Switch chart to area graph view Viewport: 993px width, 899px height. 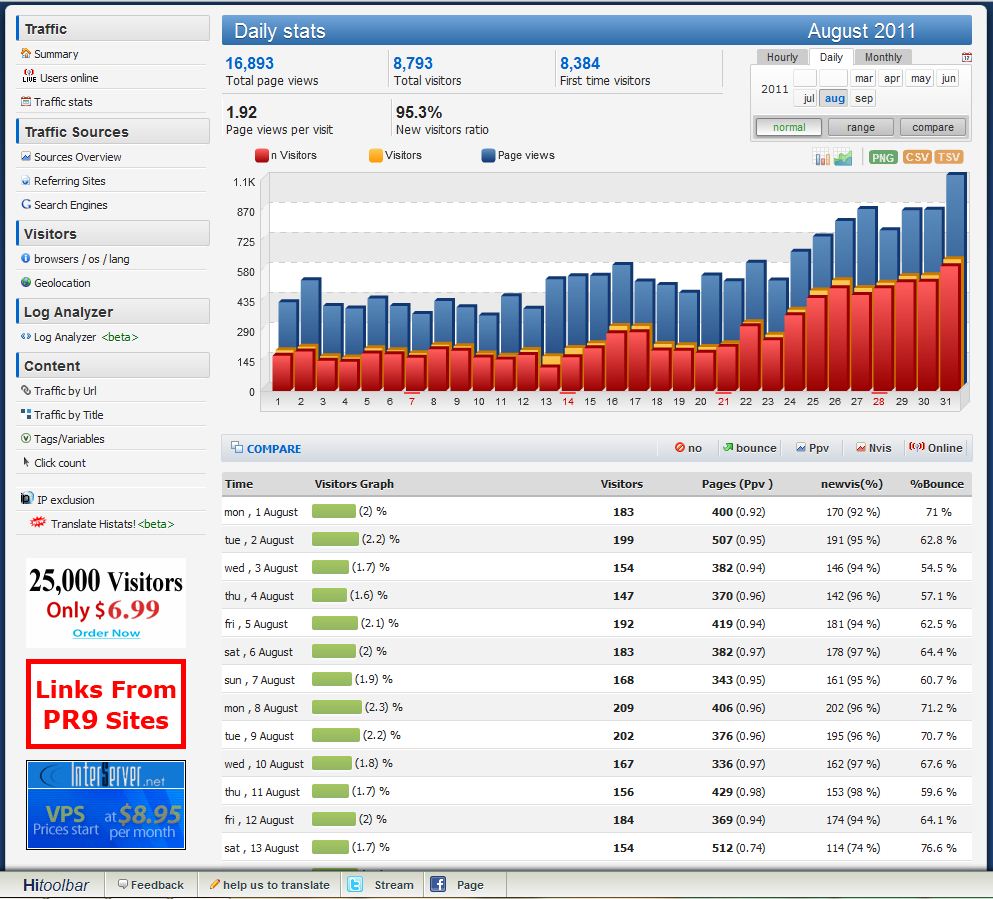click(x=843, y=158)
